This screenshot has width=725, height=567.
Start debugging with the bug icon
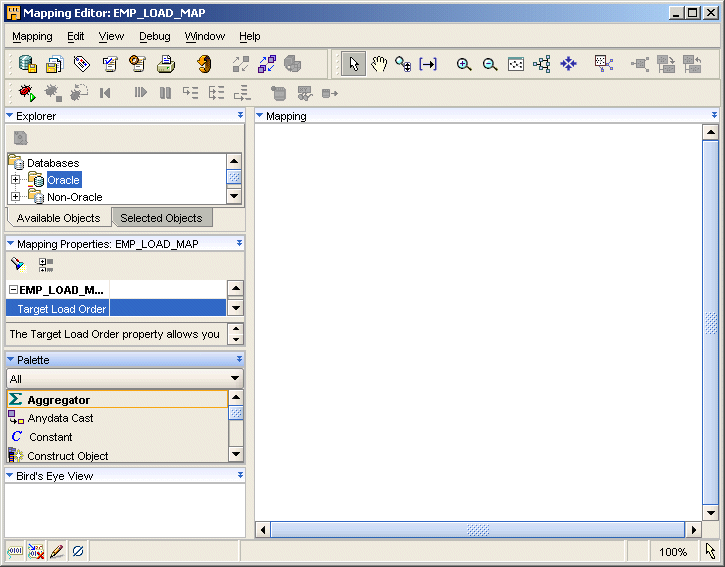click(x=26, y=93)
